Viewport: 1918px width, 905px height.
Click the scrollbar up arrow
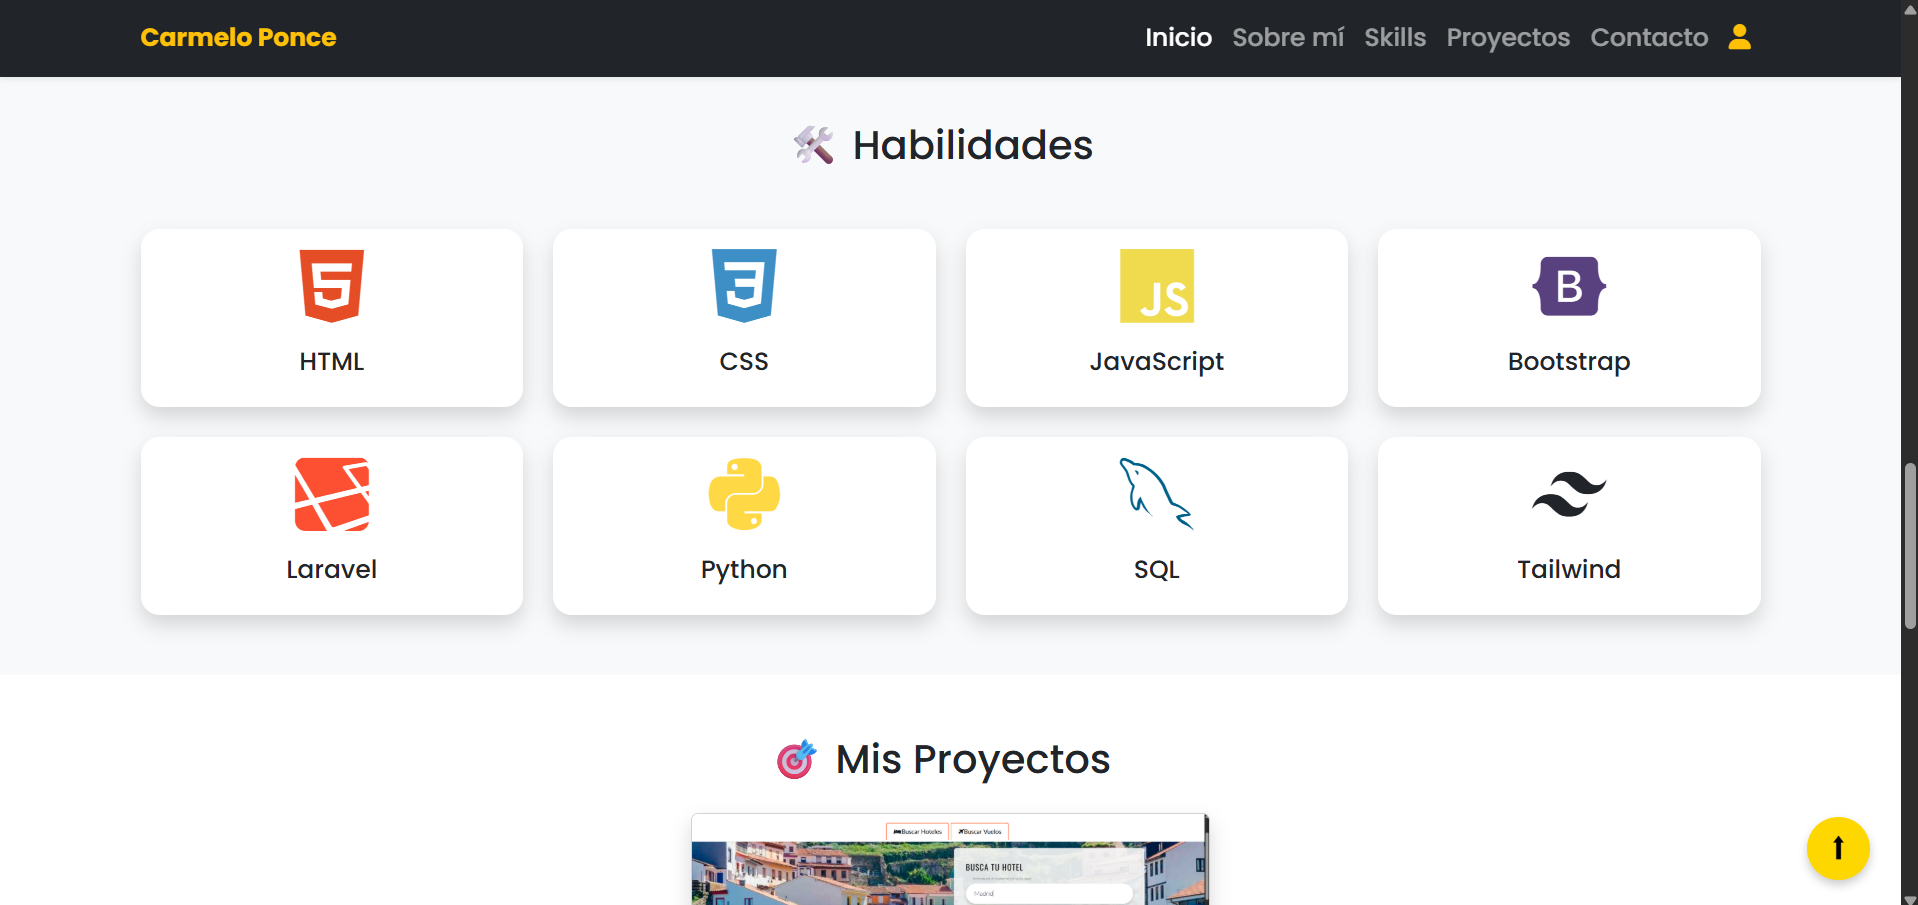(1910, 8)
